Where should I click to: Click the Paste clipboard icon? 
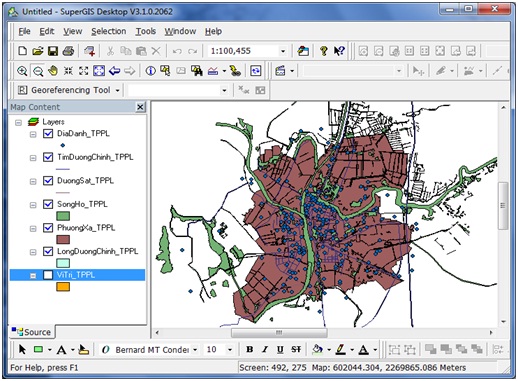pyautogui.click(x=141, y=51)
